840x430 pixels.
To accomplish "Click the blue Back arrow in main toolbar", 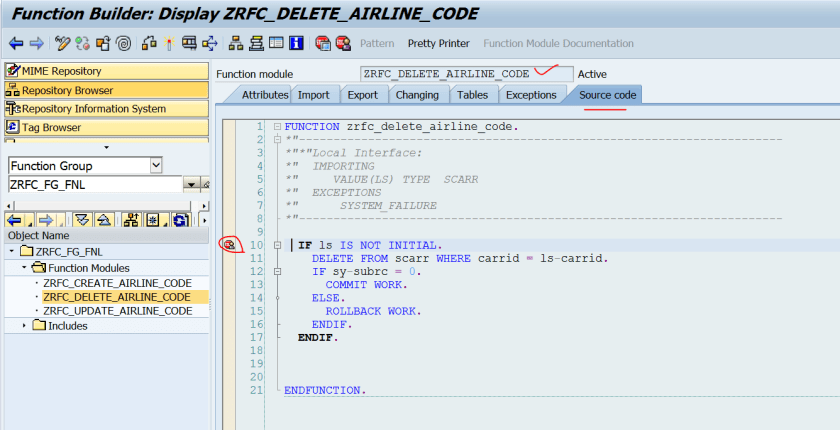I will pyautogui.click(x=16, y=43).
